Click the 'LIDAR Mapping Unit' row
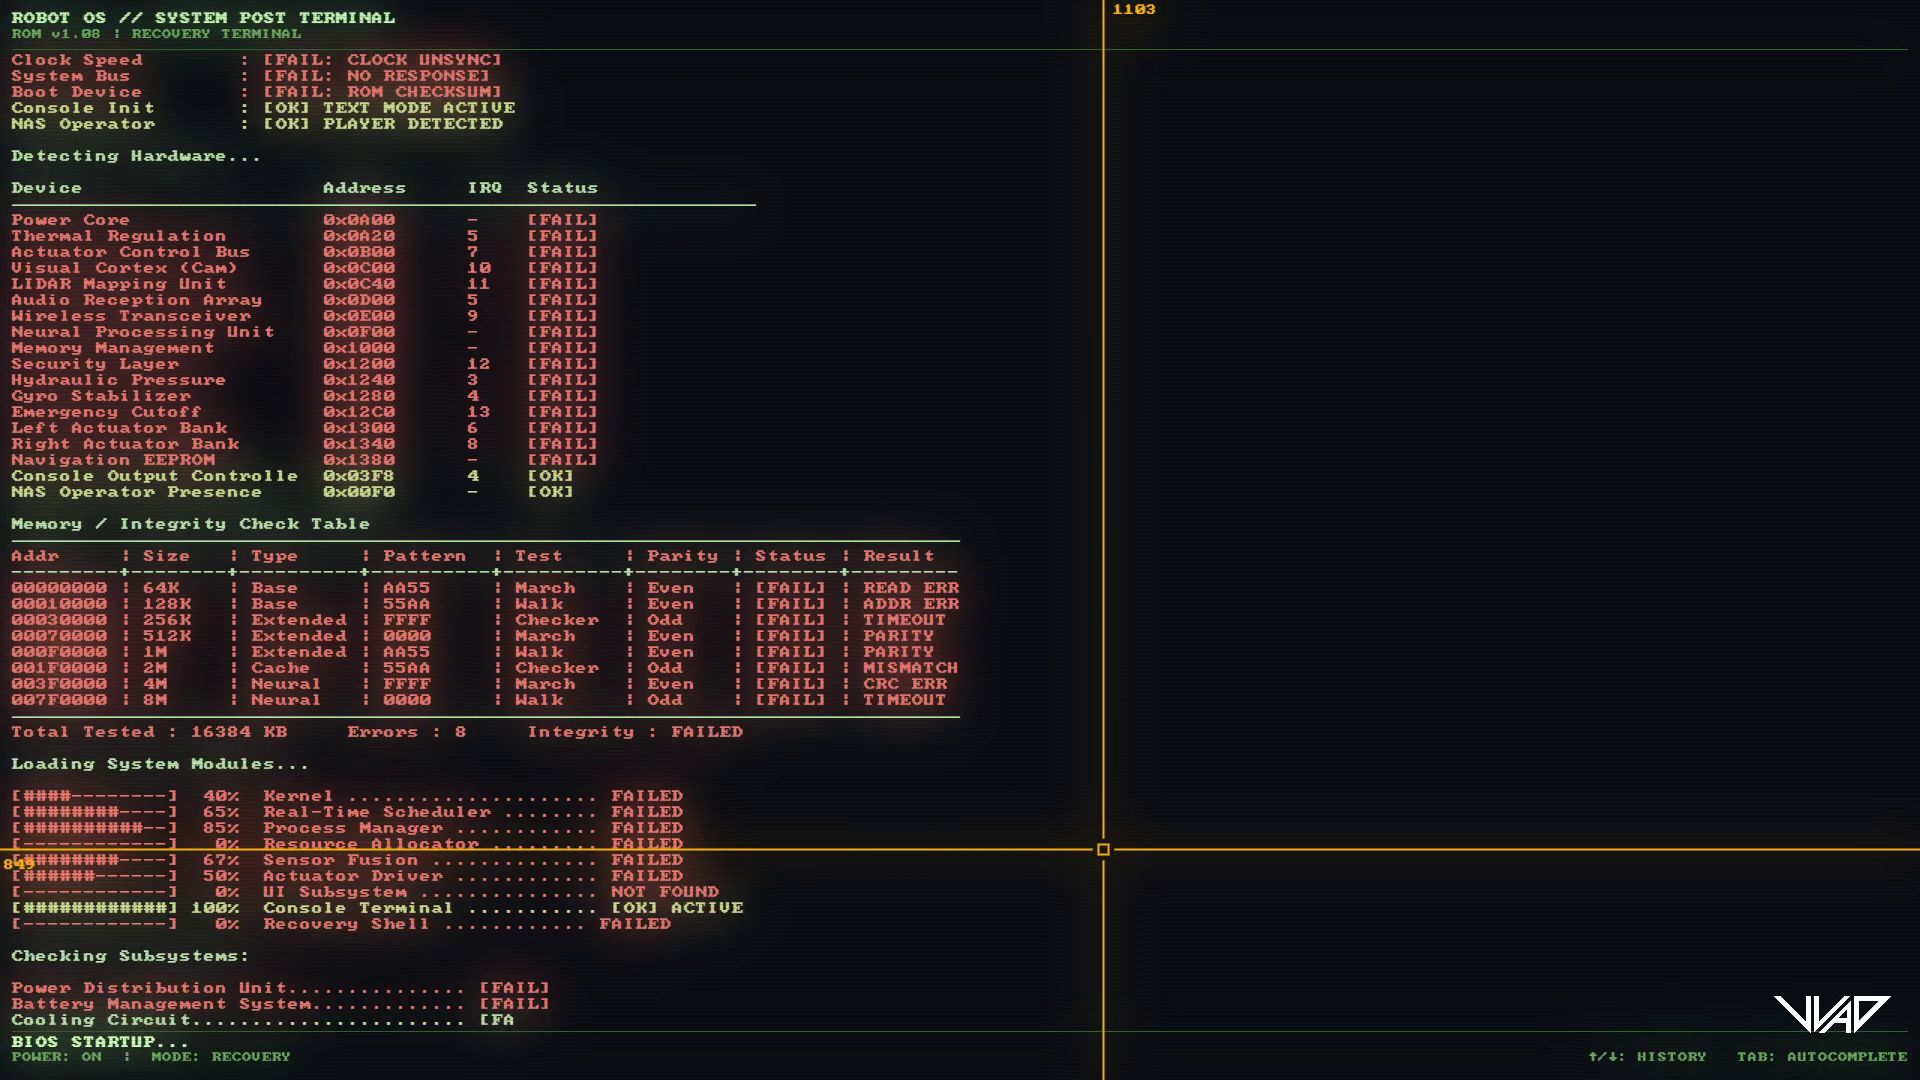Viewport: 1920px width, 1080px height. click(305, 284)
